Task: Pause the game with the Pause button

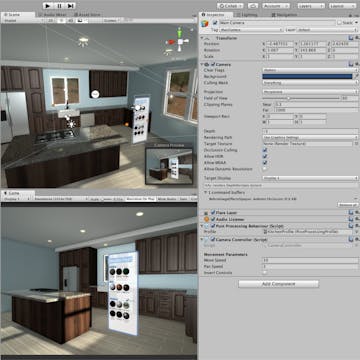Action: pos(59,6)
